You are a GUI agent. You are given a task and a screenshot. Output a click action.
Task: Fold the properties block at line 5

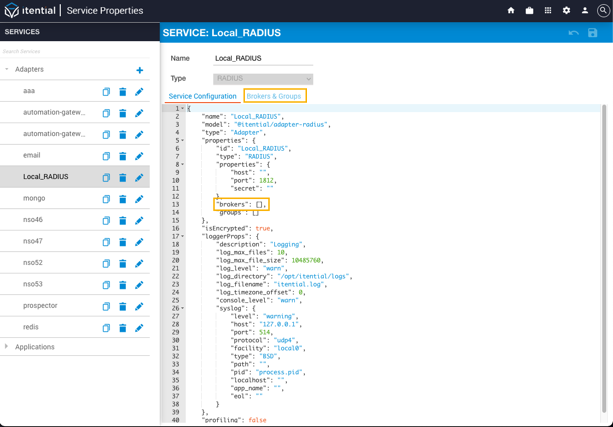(x=183, y=140)
